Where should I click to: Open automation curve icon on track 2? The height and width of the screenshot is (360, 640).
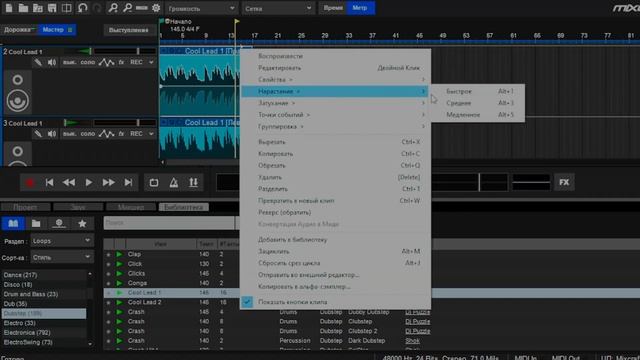[x=107, y=62]
